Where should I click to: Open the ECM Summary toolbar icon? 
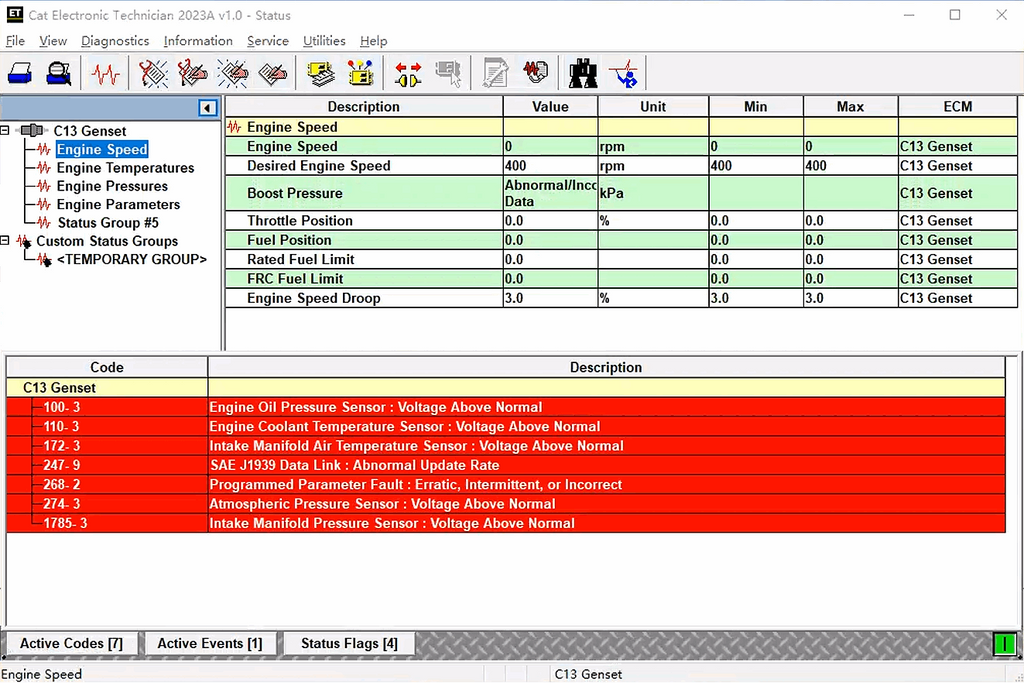321,73
